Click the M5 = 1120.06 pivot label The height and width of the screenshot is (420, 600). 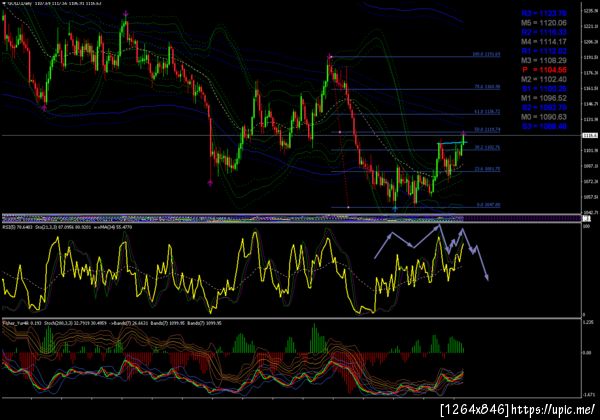[544, 23]
